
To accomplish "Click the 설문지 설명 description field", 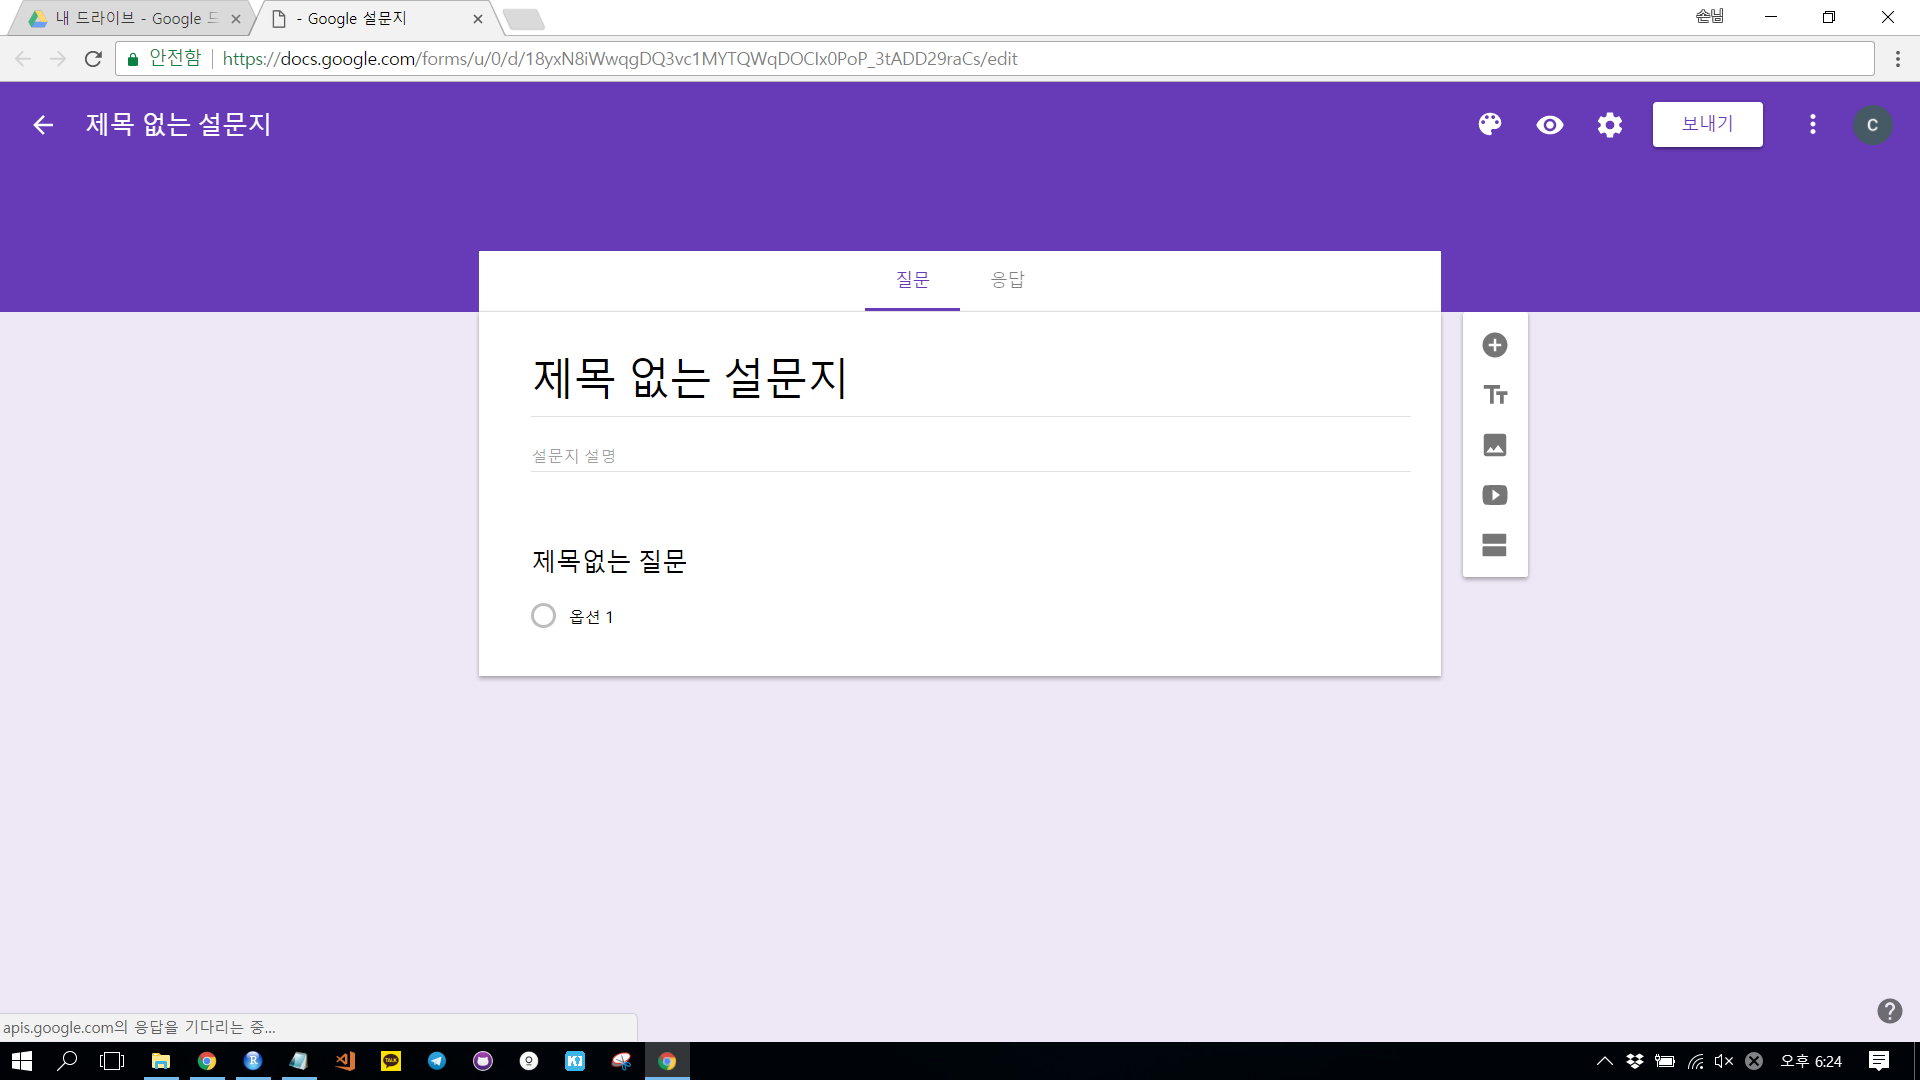I will 970,456.
